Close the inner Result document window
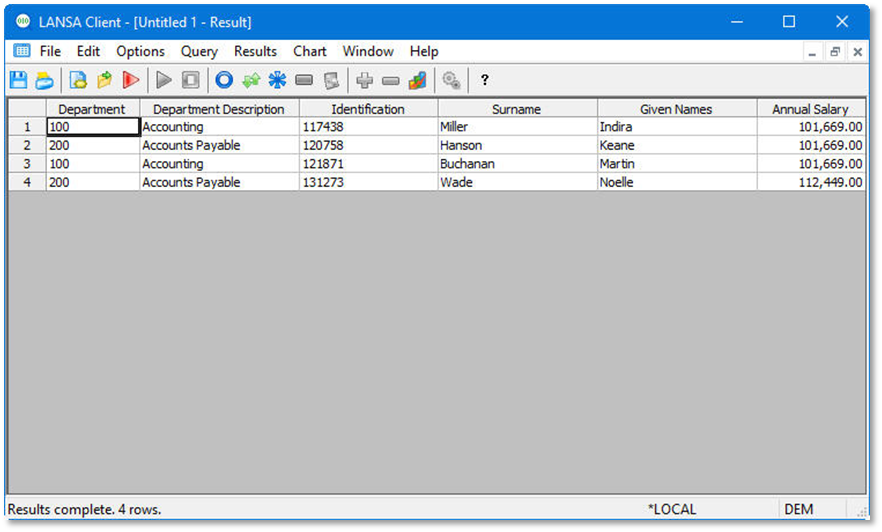Viewport: 882px width, 532px height. (x=857, y=52)
